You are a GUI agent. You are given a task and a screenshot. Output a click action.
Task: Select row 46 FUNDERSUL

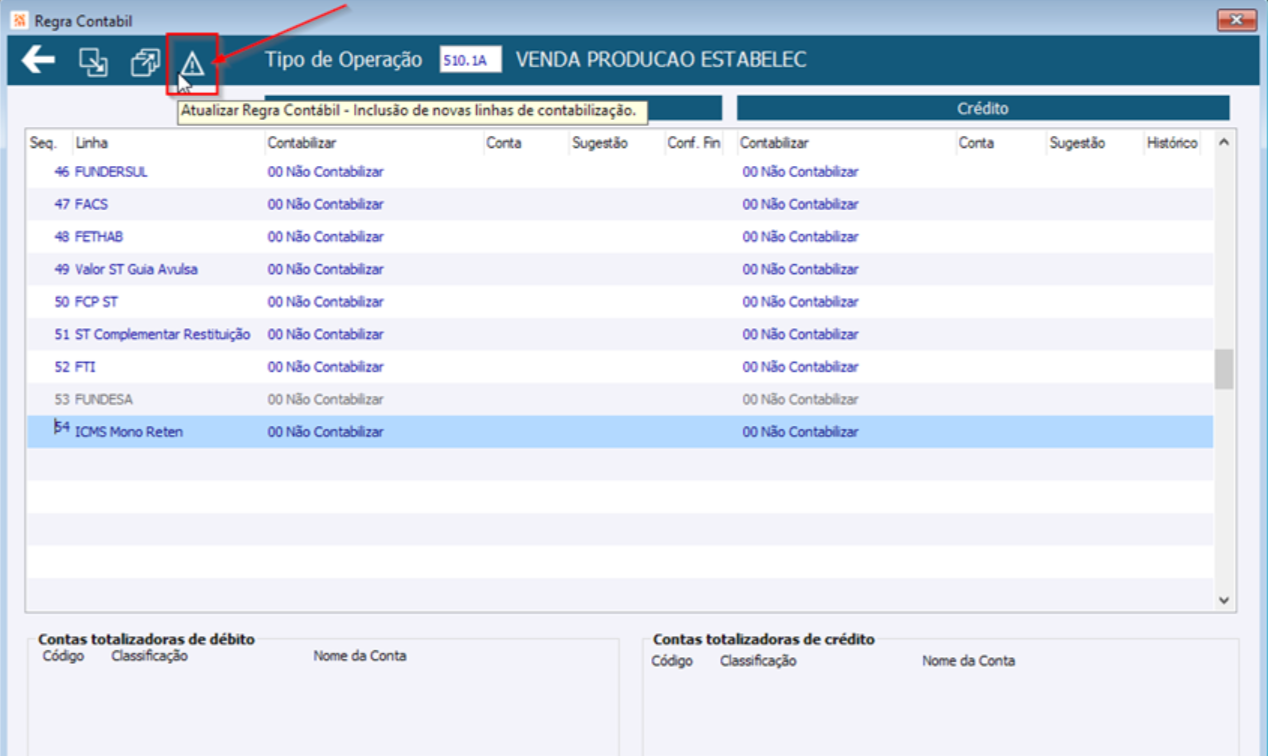pos(619,172)
